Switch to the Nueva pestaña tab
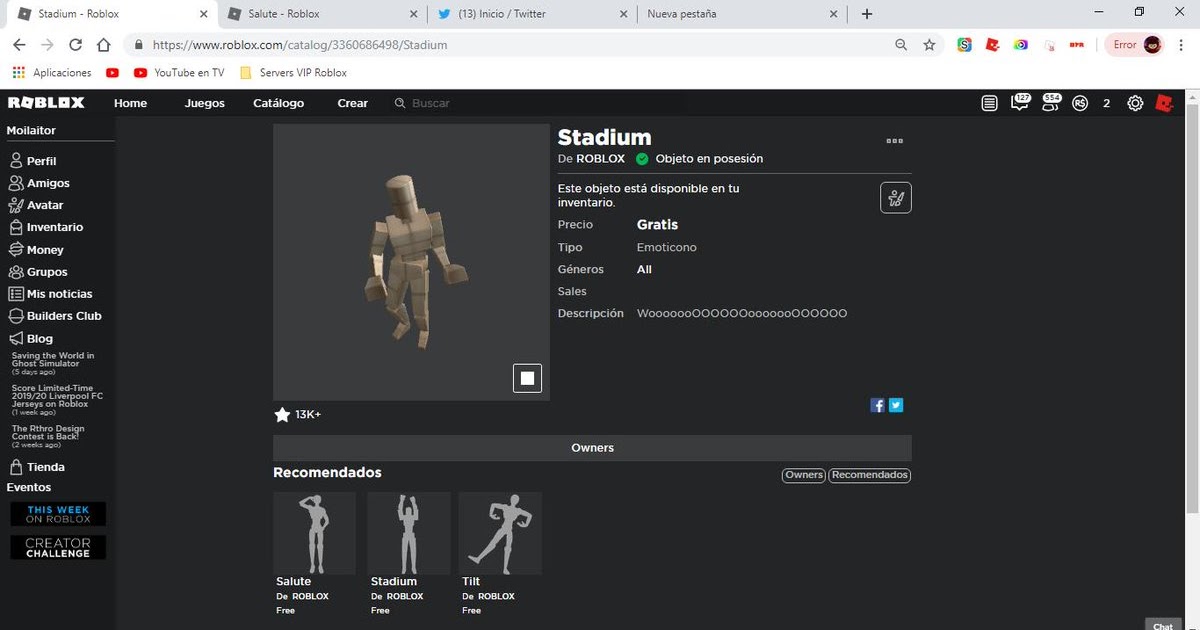The height and width of the screenshot is (630, 1200). (740, 14)
